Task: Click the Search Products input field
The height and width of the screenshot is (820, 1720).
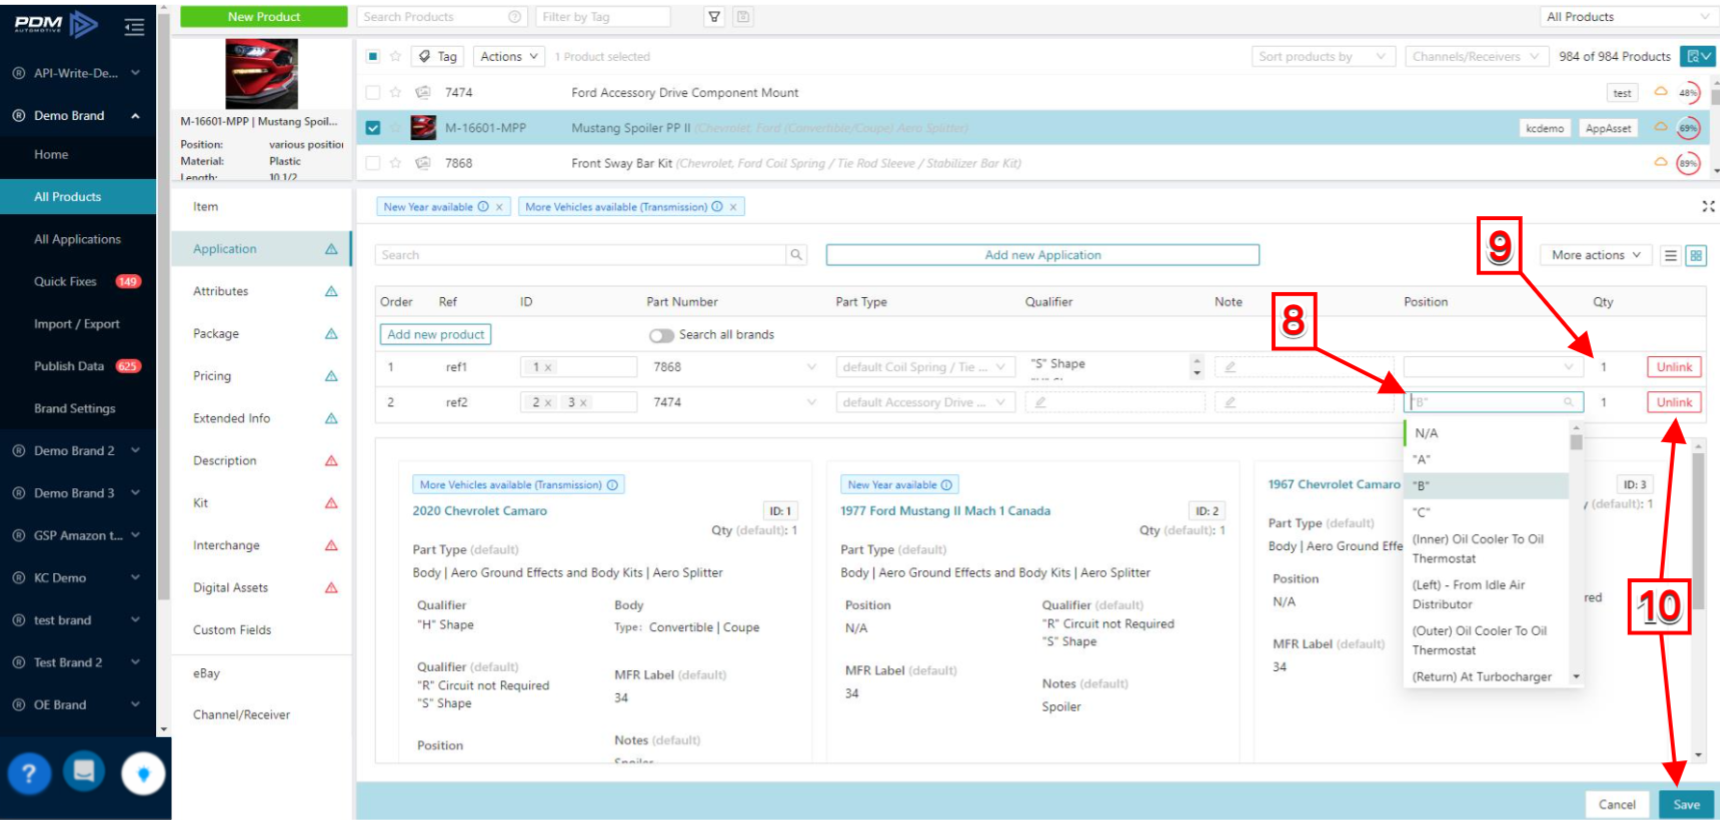Action: click(x=443, y=17)
